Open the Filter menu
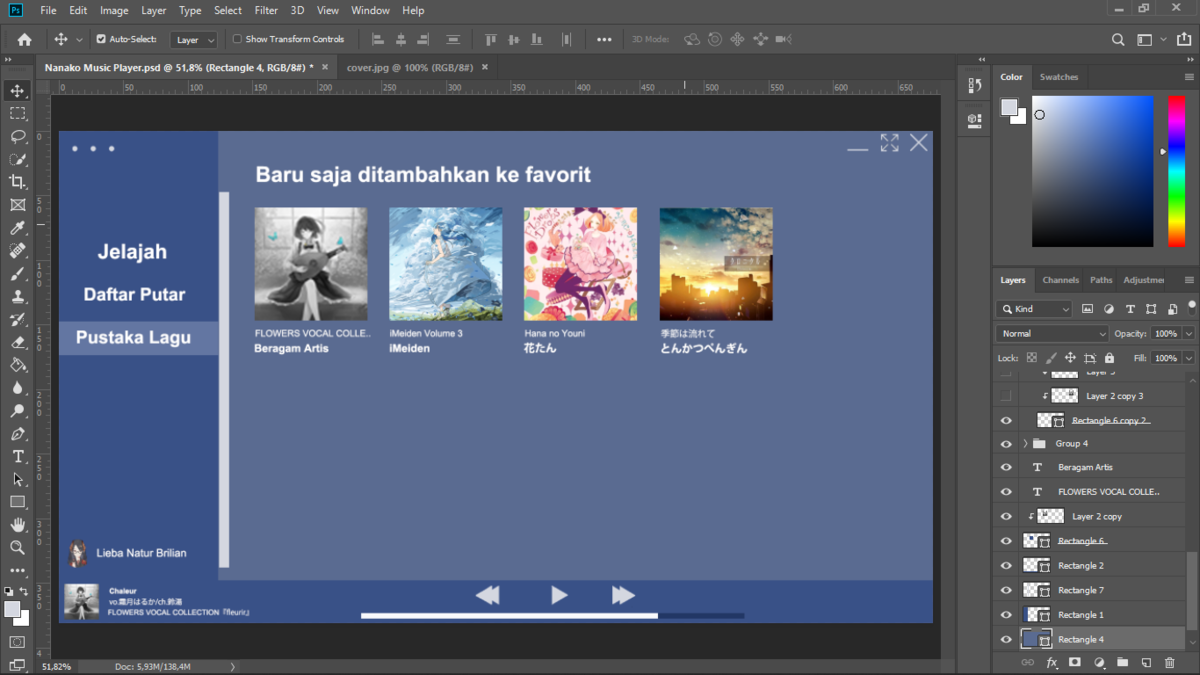The height and width of the screenshot is (675, 1200). (x=266, y=10)
